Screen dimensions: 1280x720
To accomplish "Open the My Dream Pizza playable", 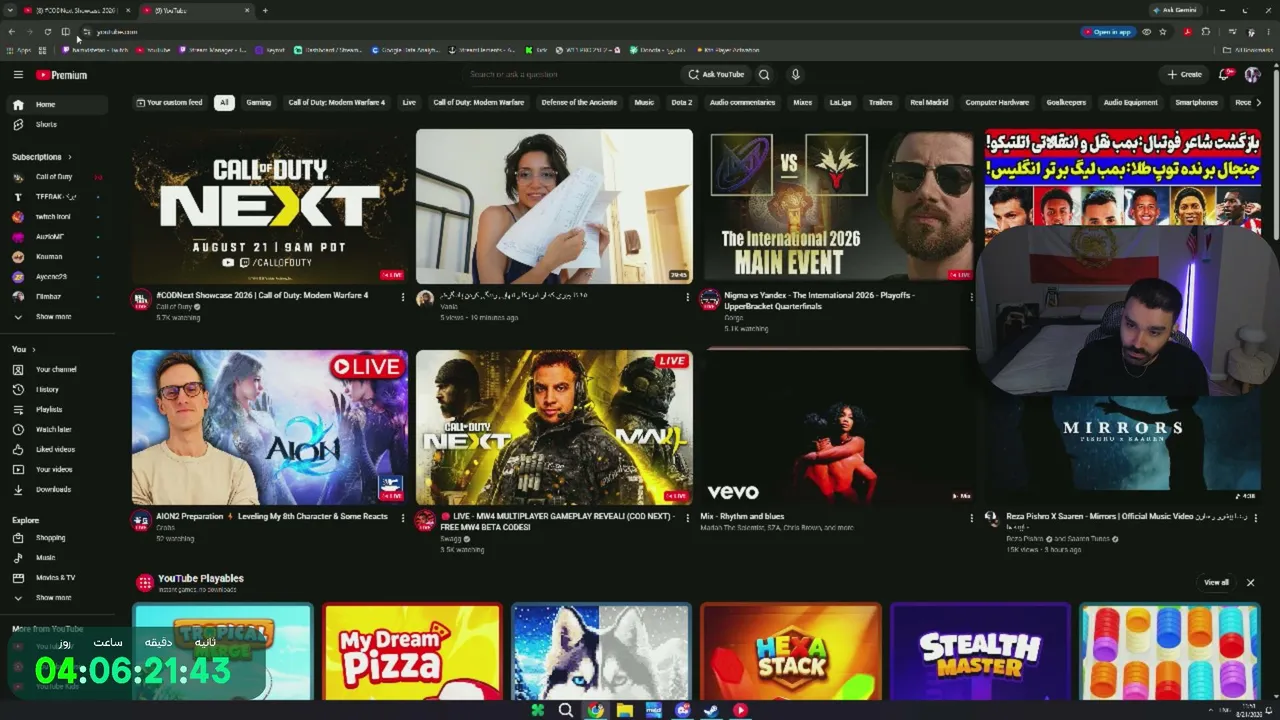I will (x=412, y=652).
